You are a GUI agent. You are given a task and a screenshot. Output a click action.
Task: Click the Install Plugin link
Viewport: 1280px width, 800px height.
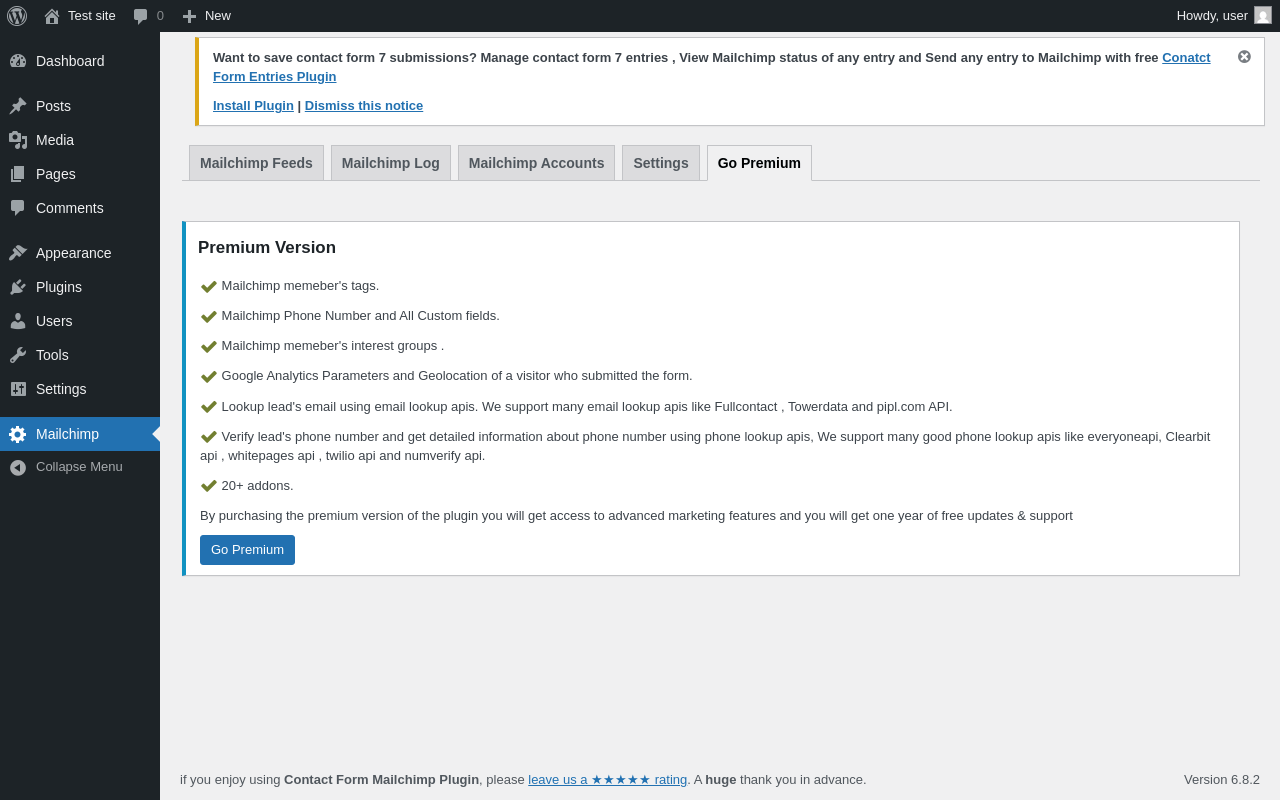click(253, 105)
